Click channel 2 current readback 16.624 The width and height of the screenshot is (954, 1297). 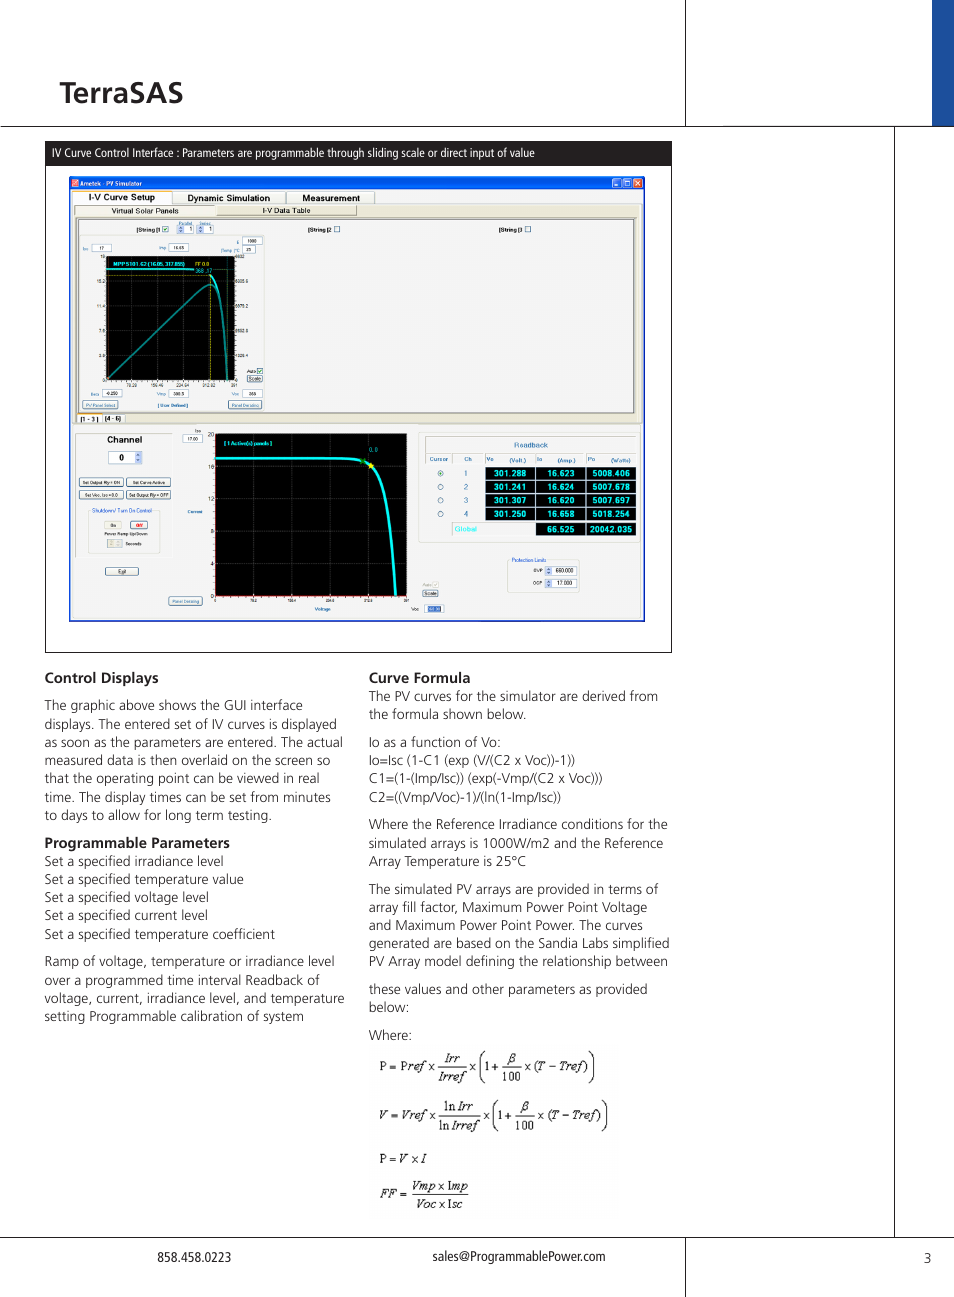pyautogui.click(x=561, y=487)
